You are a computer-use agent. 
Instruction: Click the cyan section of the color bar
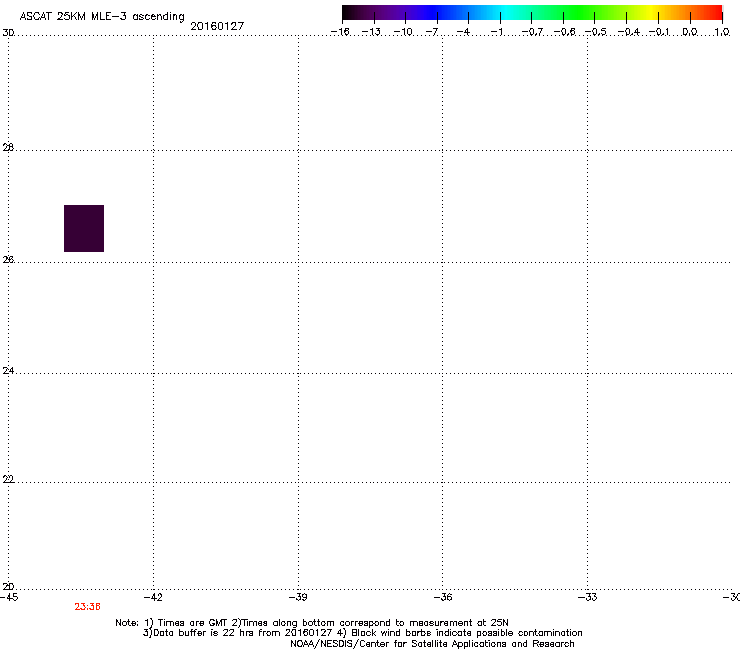[507, 13]
